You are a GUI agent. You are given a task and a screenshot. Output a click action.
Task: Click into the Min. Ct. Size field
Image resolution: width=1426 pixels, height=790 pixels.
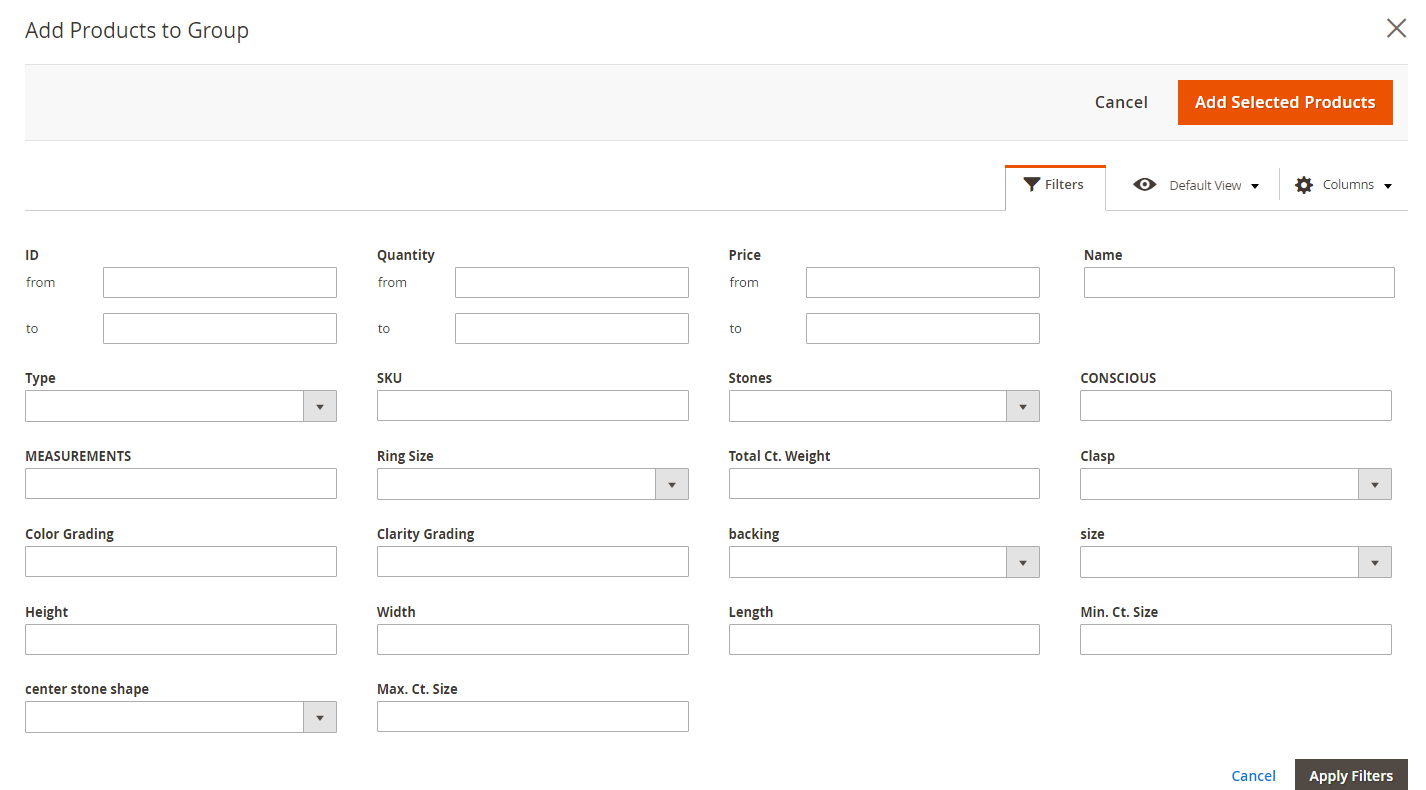pos(1236,639)
